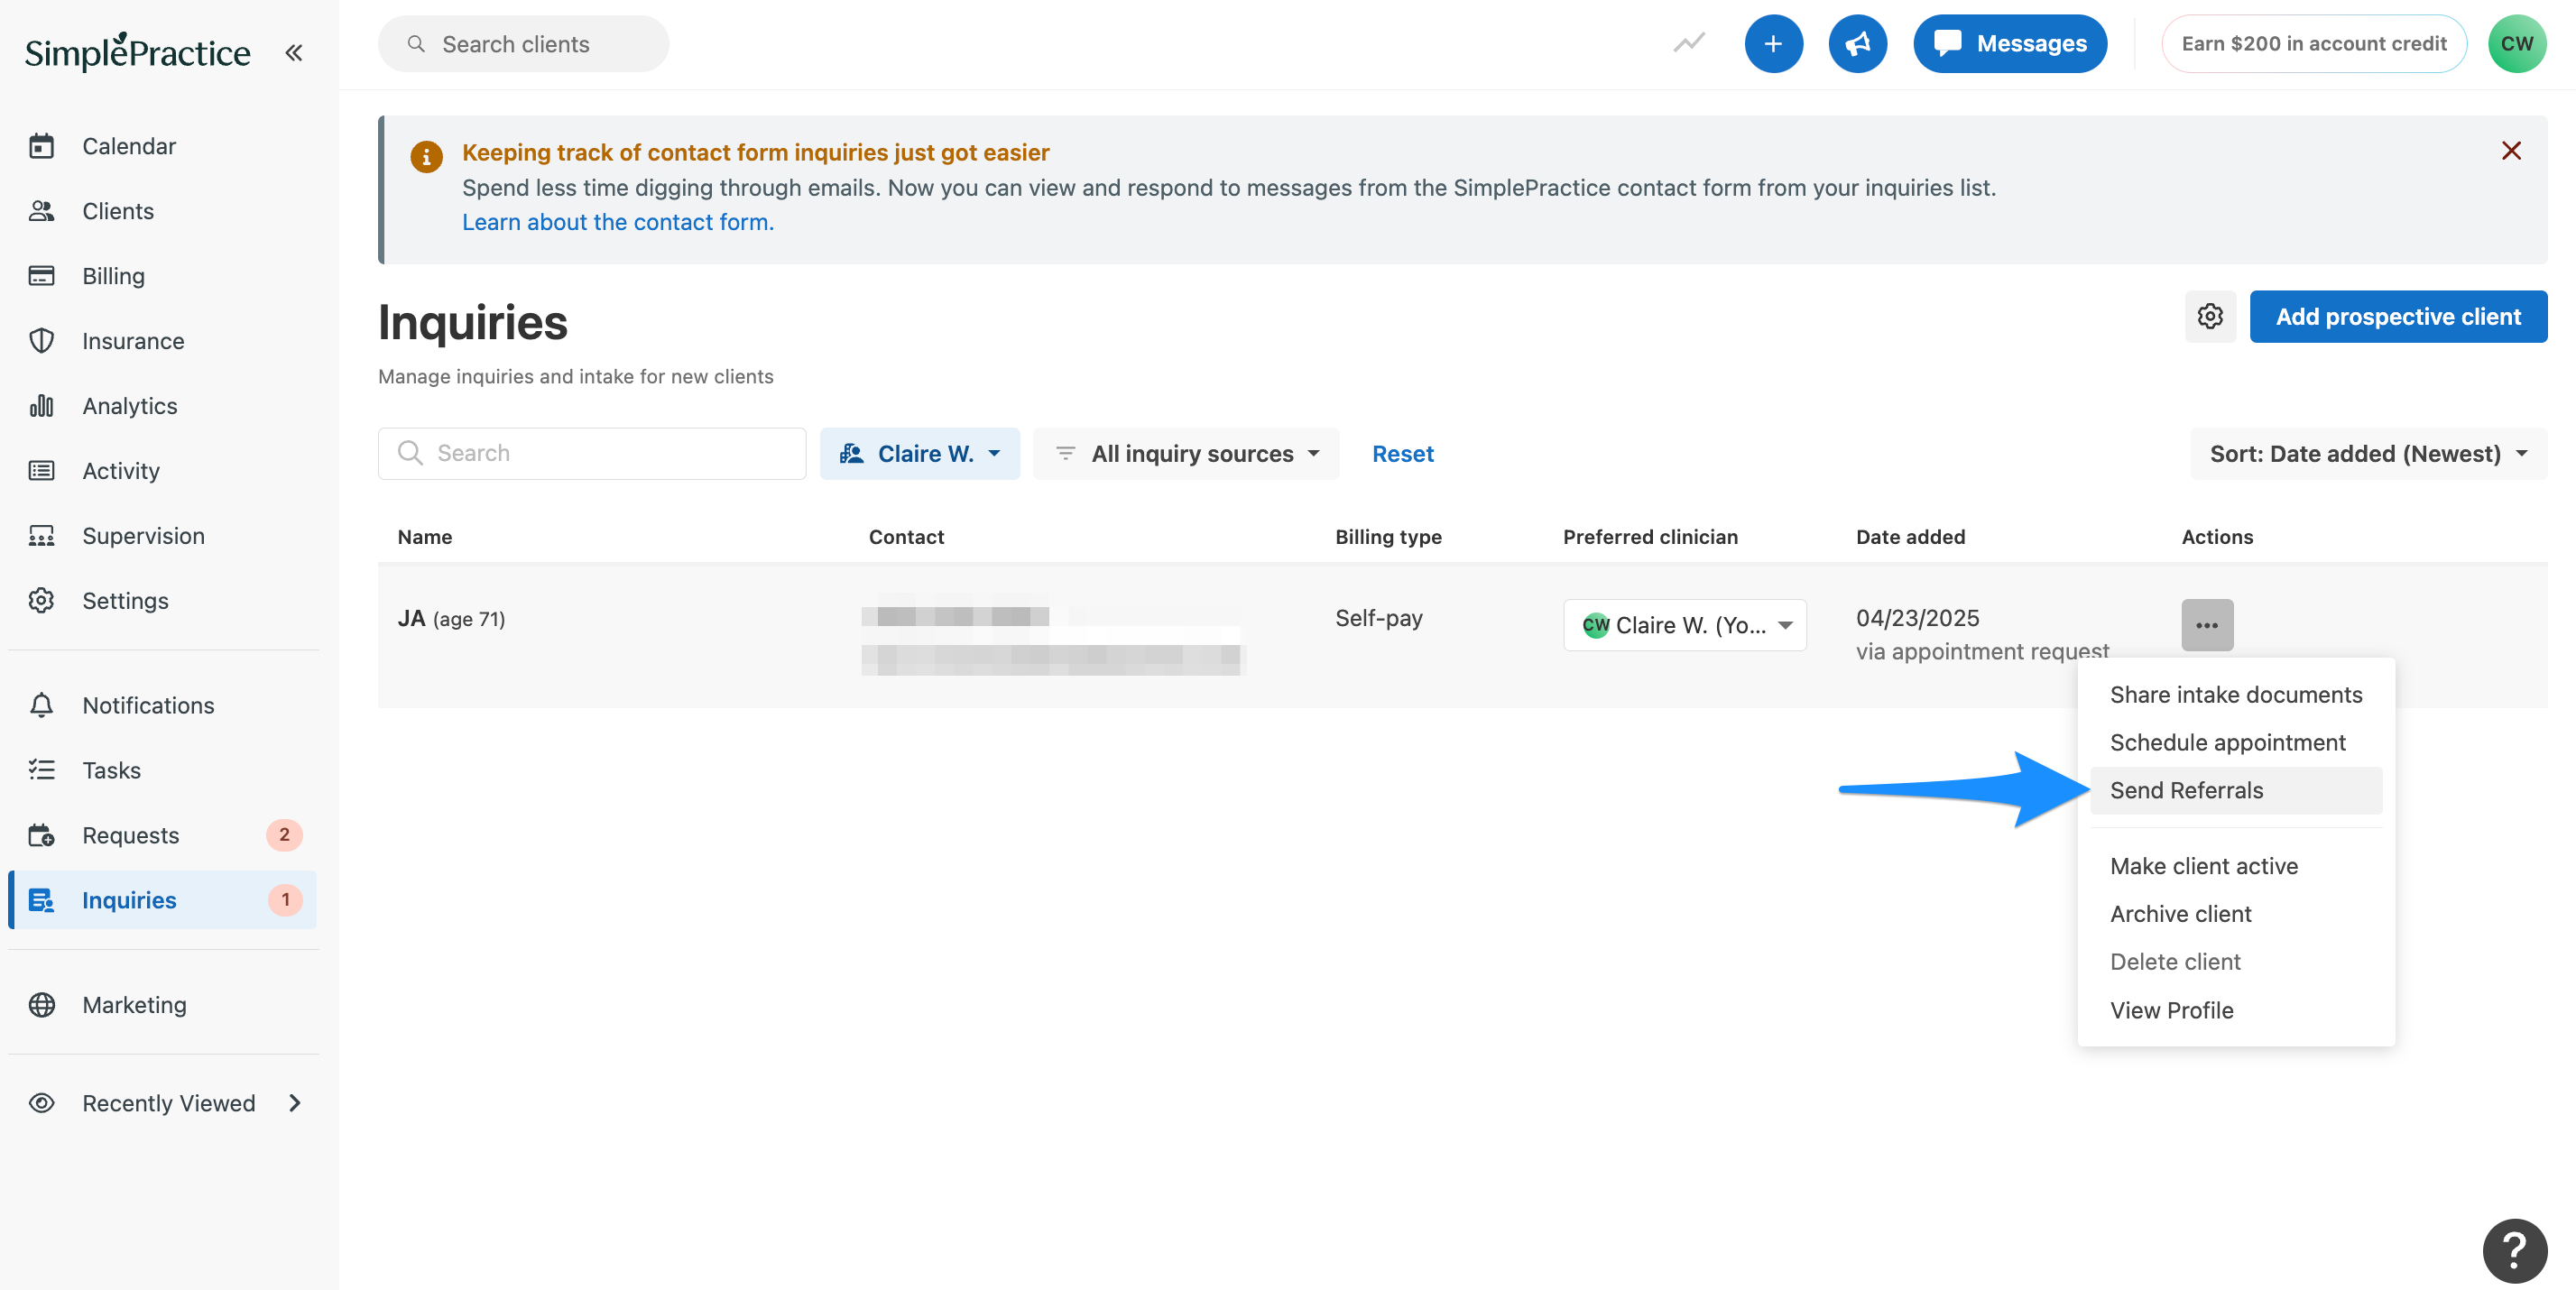Click the Date added column header
The width and height of the screenshot is (2576, 1290).
pos(1910,537)
